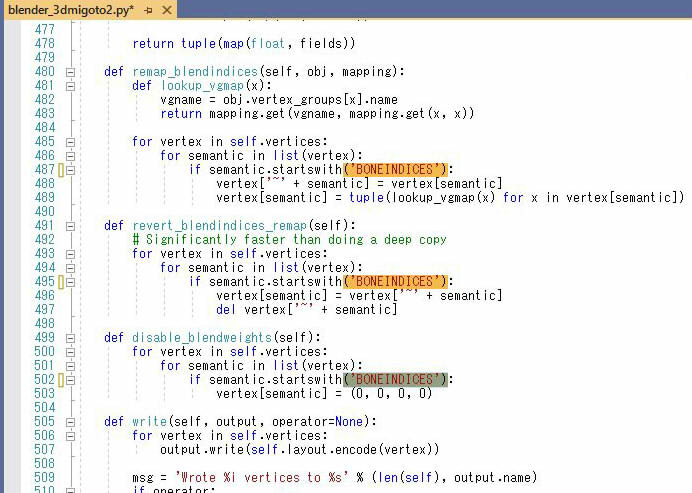Click line number 496
This screenshot has width=692, height=493.
tap(45, 296)
